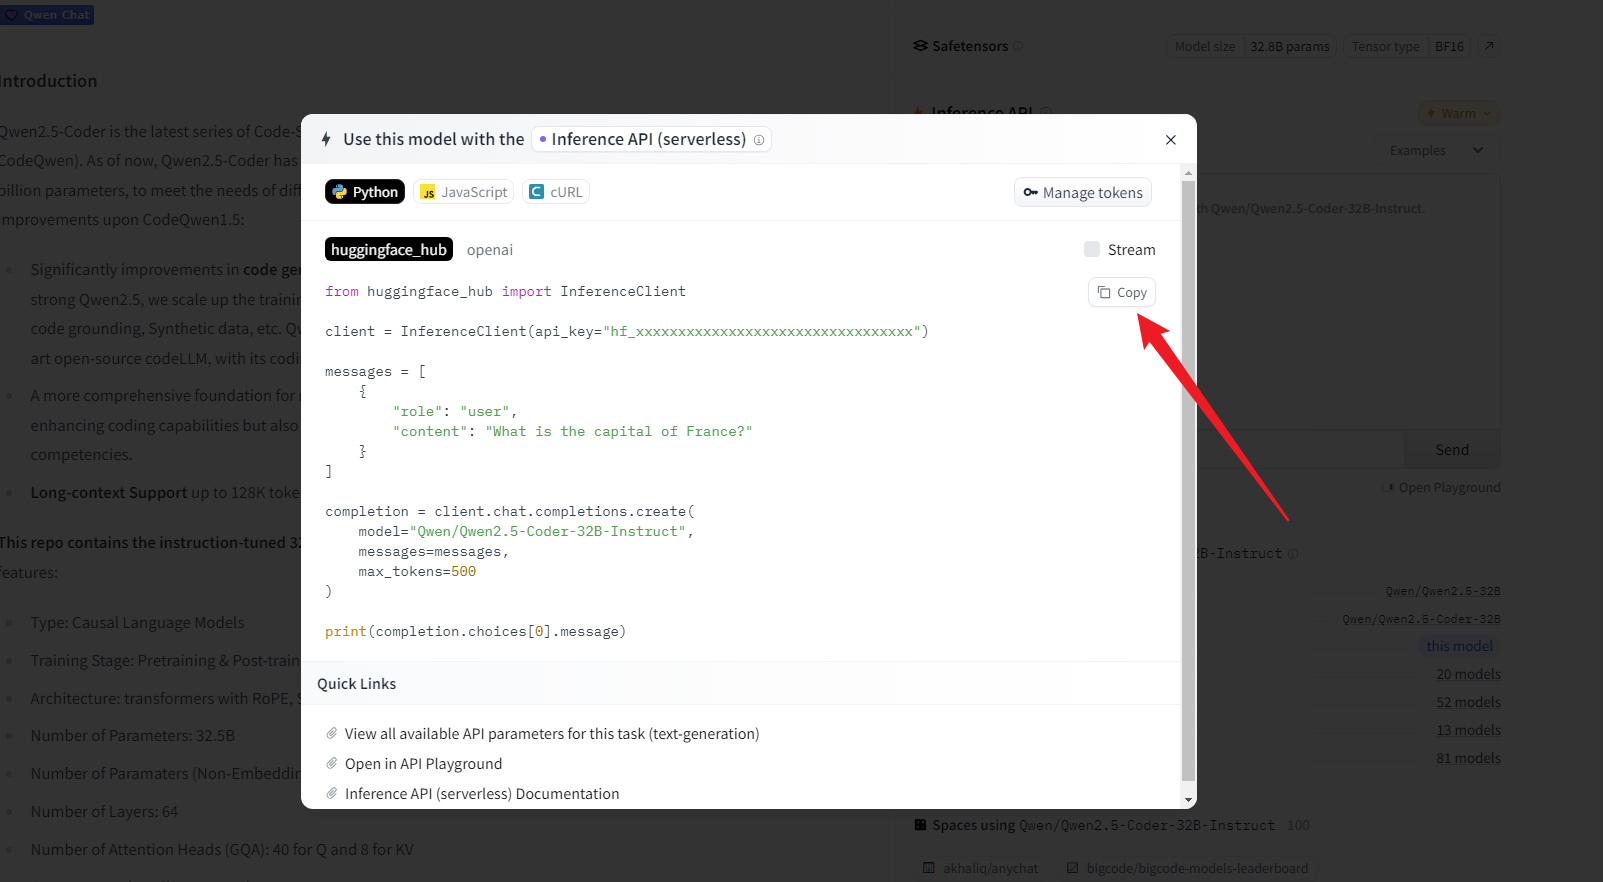Click the max_tokens value 500
Viewport: 1603px width, 882px height.
click(463, 572)
